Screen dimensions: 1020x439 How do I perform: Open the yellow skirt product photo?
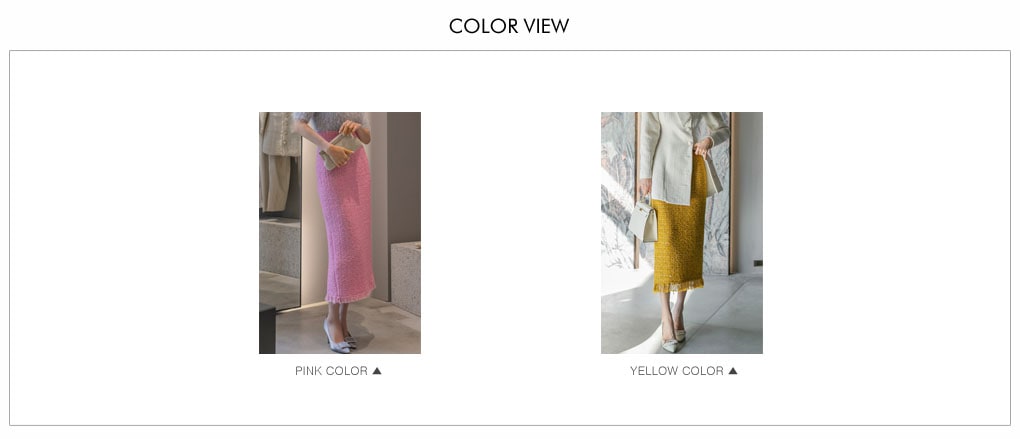(682, 233)
